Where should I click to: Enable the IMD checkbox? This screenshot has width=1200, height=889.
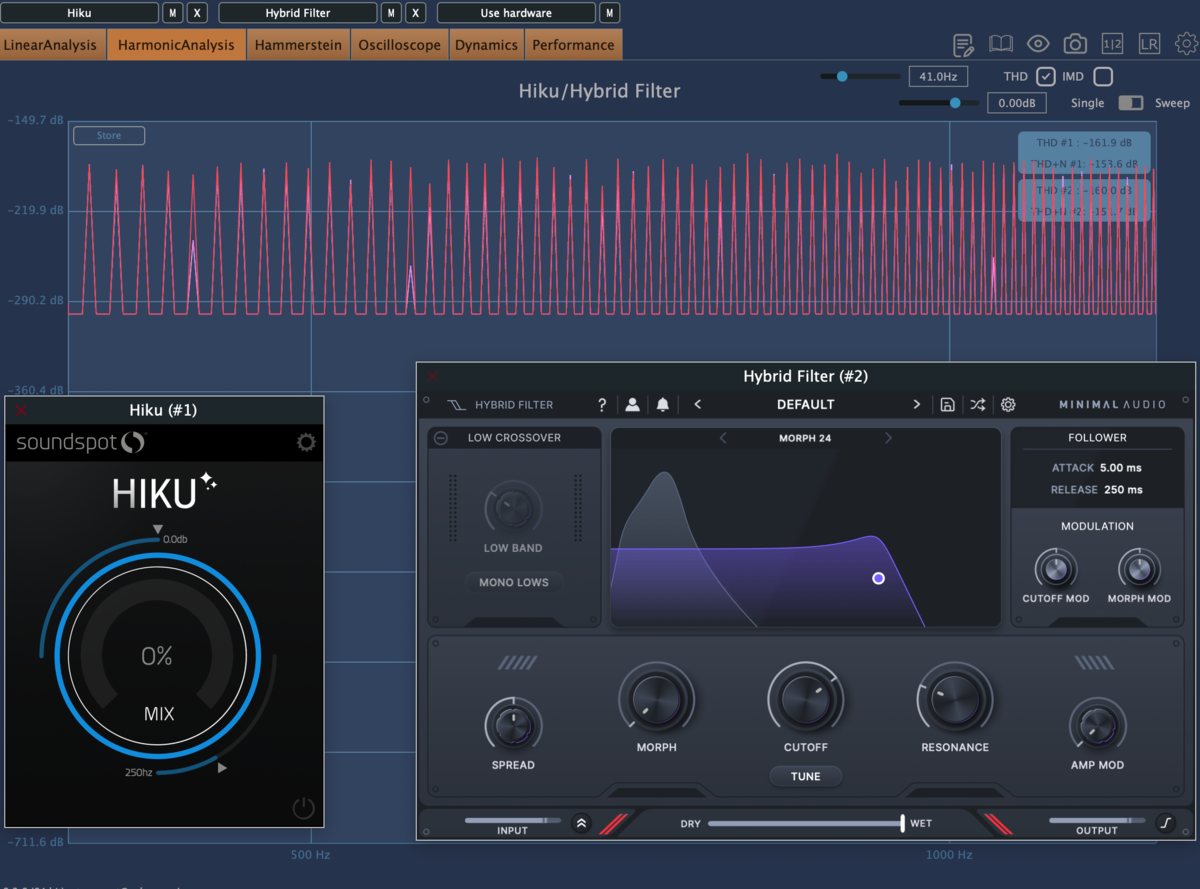[1103, 76]
